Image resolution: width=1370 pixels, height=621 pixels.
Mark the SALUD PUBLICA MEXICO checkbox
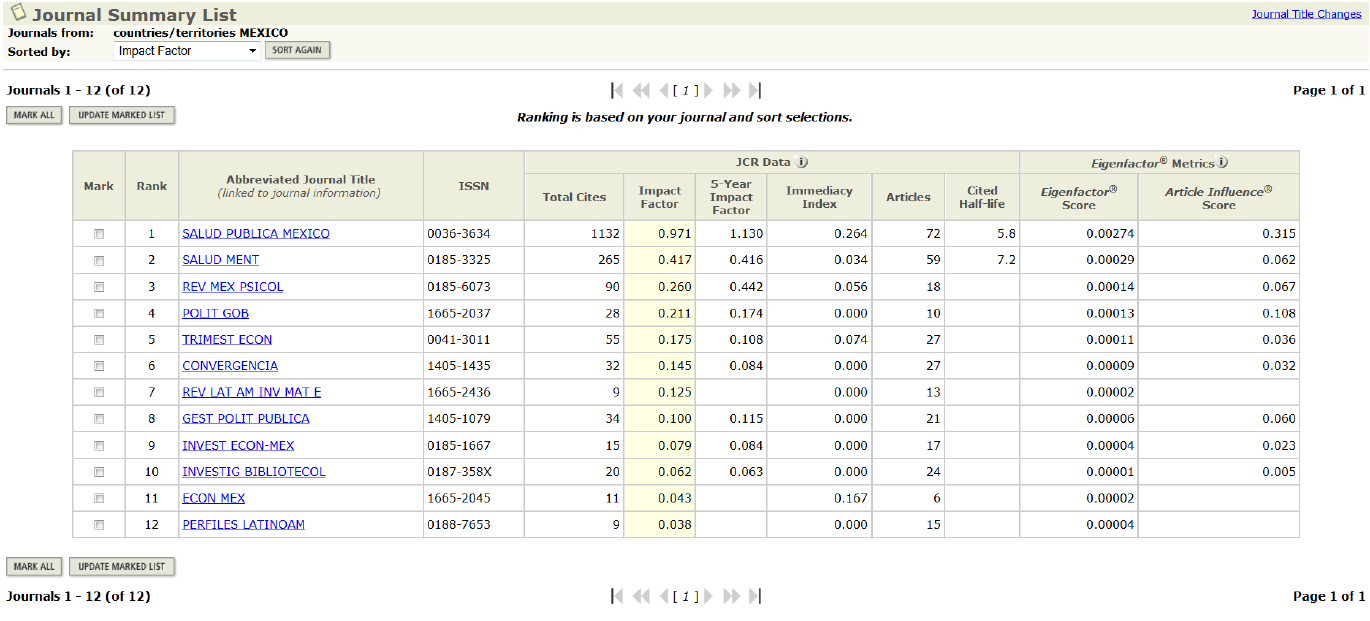pos(99,234)
